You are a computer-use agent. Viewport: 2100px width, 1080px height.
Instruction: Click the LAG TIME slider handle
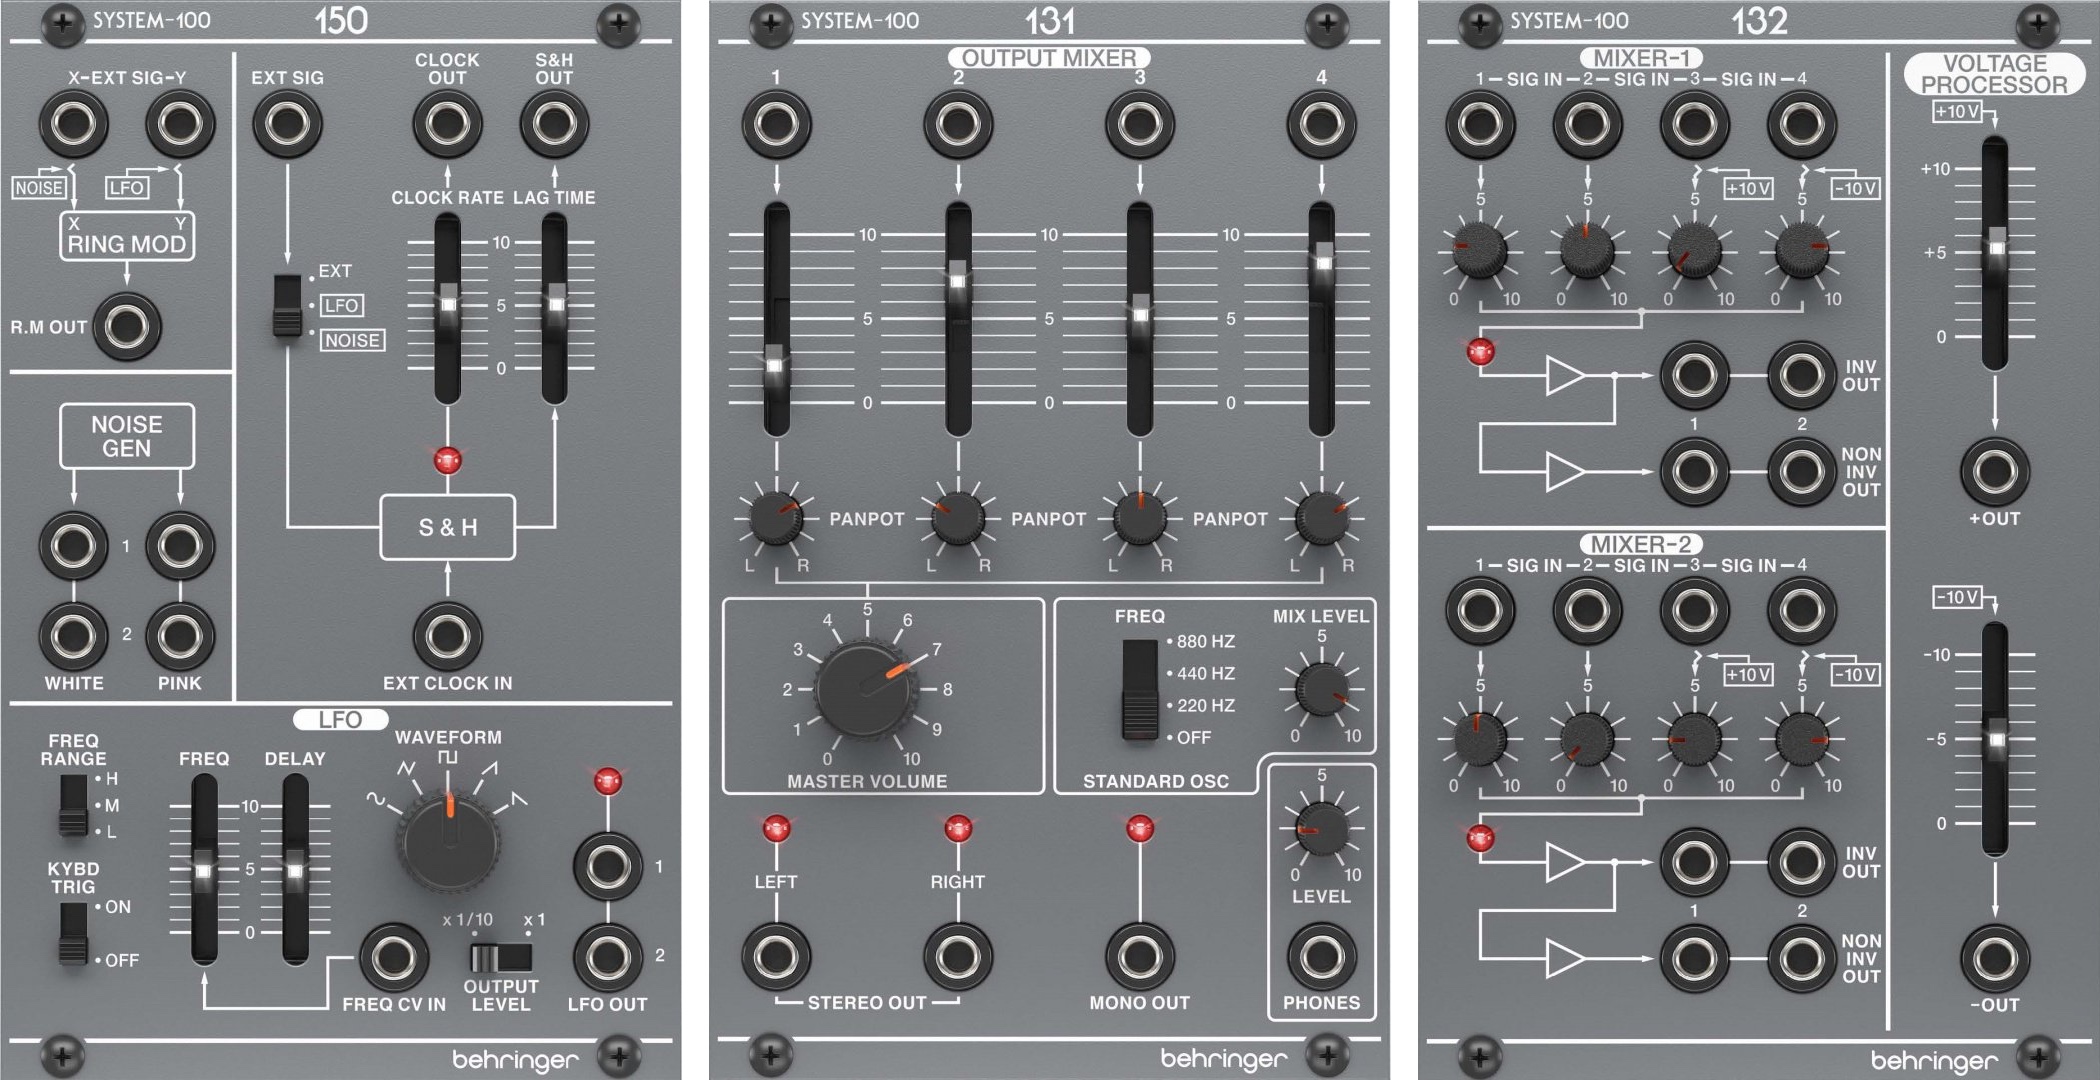point(554,303)
